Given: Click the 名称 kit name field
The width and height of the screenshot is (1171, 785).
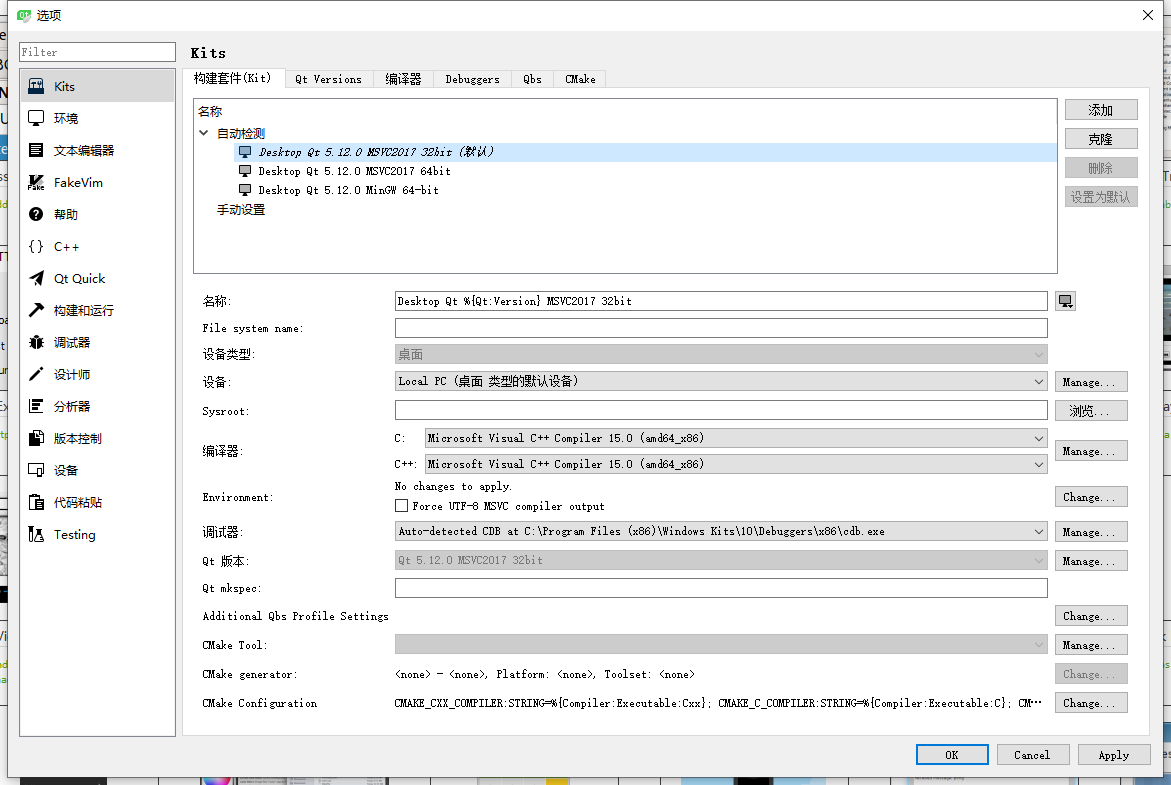Looking at the screenshot, I should [x=721, y=301].
